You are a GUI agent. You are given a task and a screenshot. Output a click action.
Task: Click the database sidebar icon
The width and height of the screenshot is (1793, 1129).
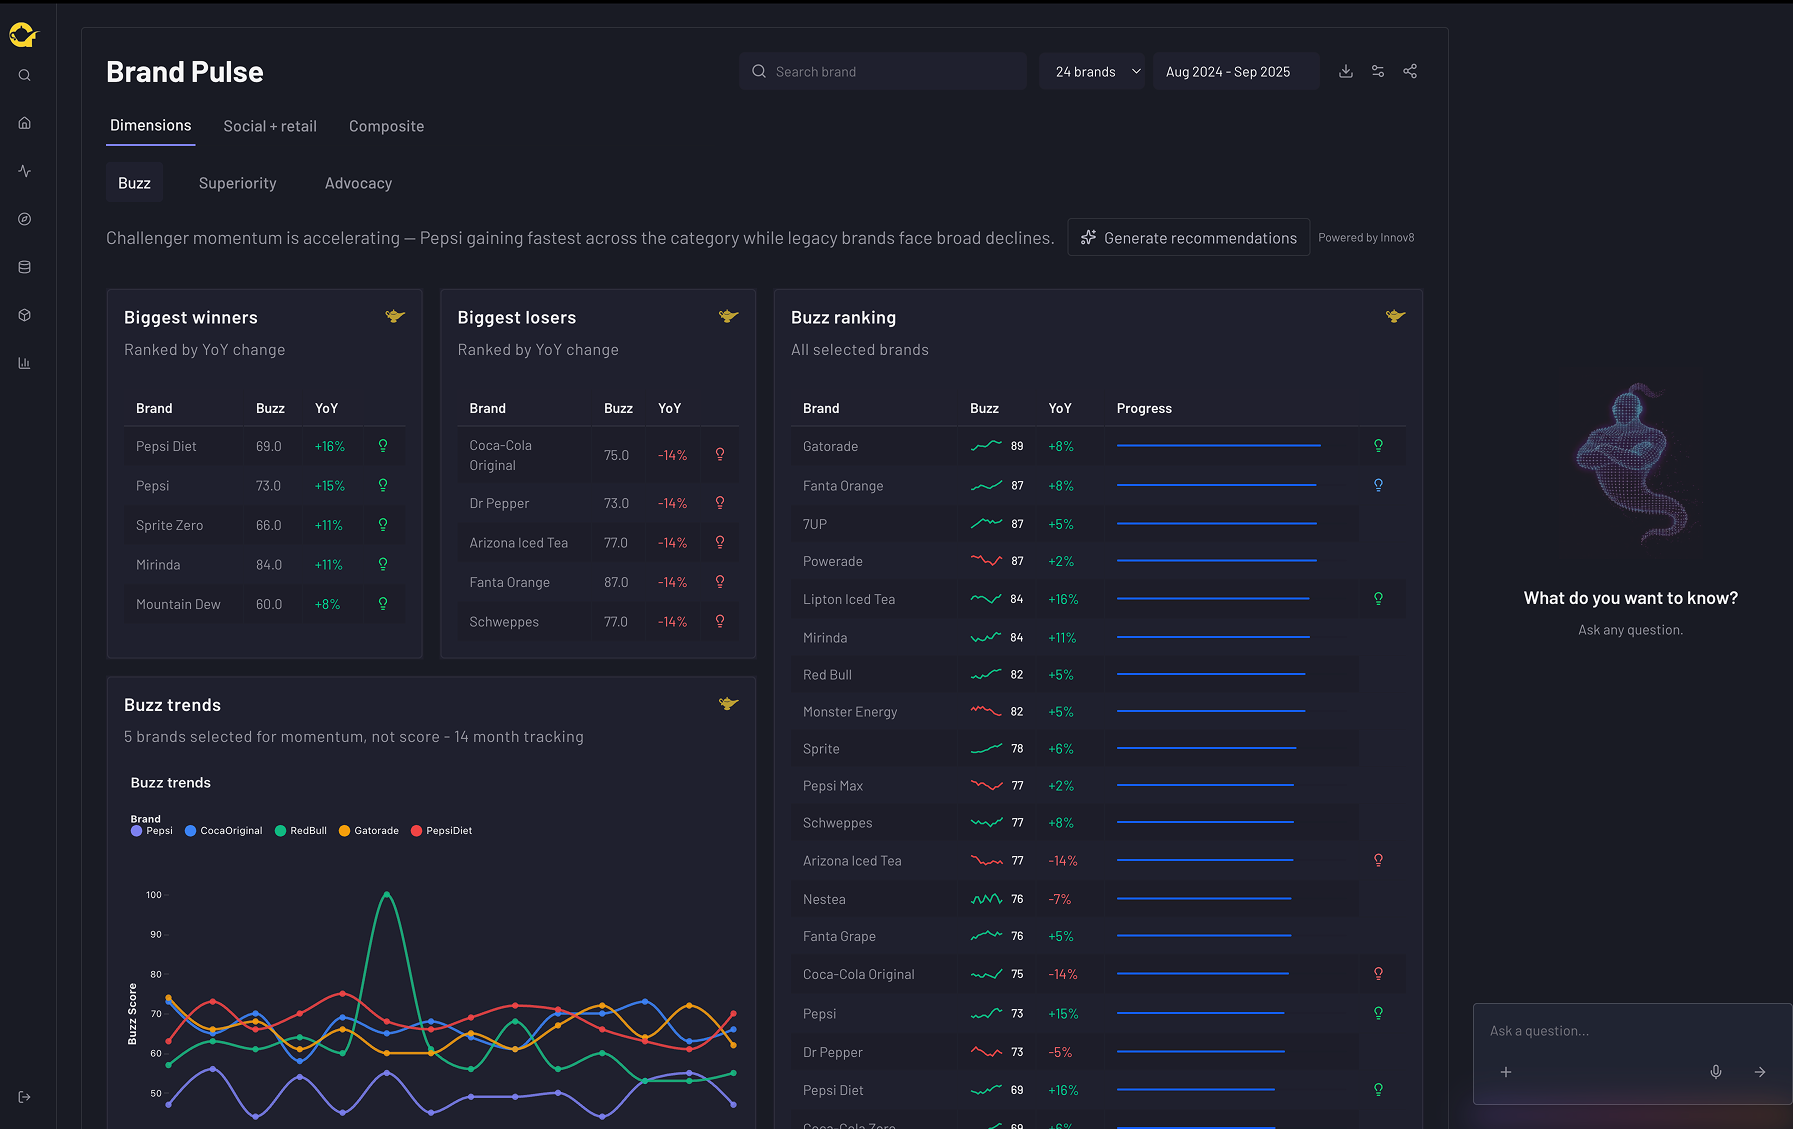click(x=25, y=267)
